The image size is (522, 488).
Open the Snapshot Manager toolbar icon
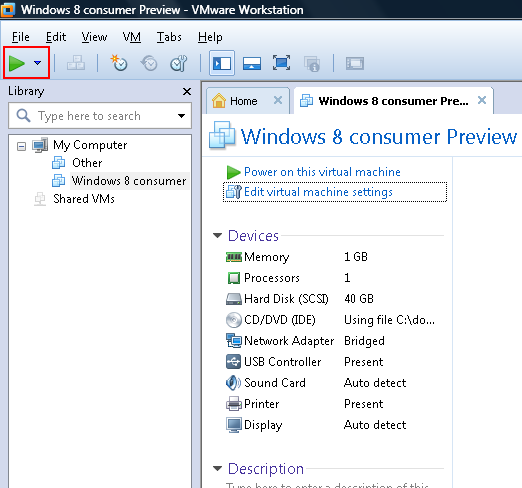[x=179, y=63]
